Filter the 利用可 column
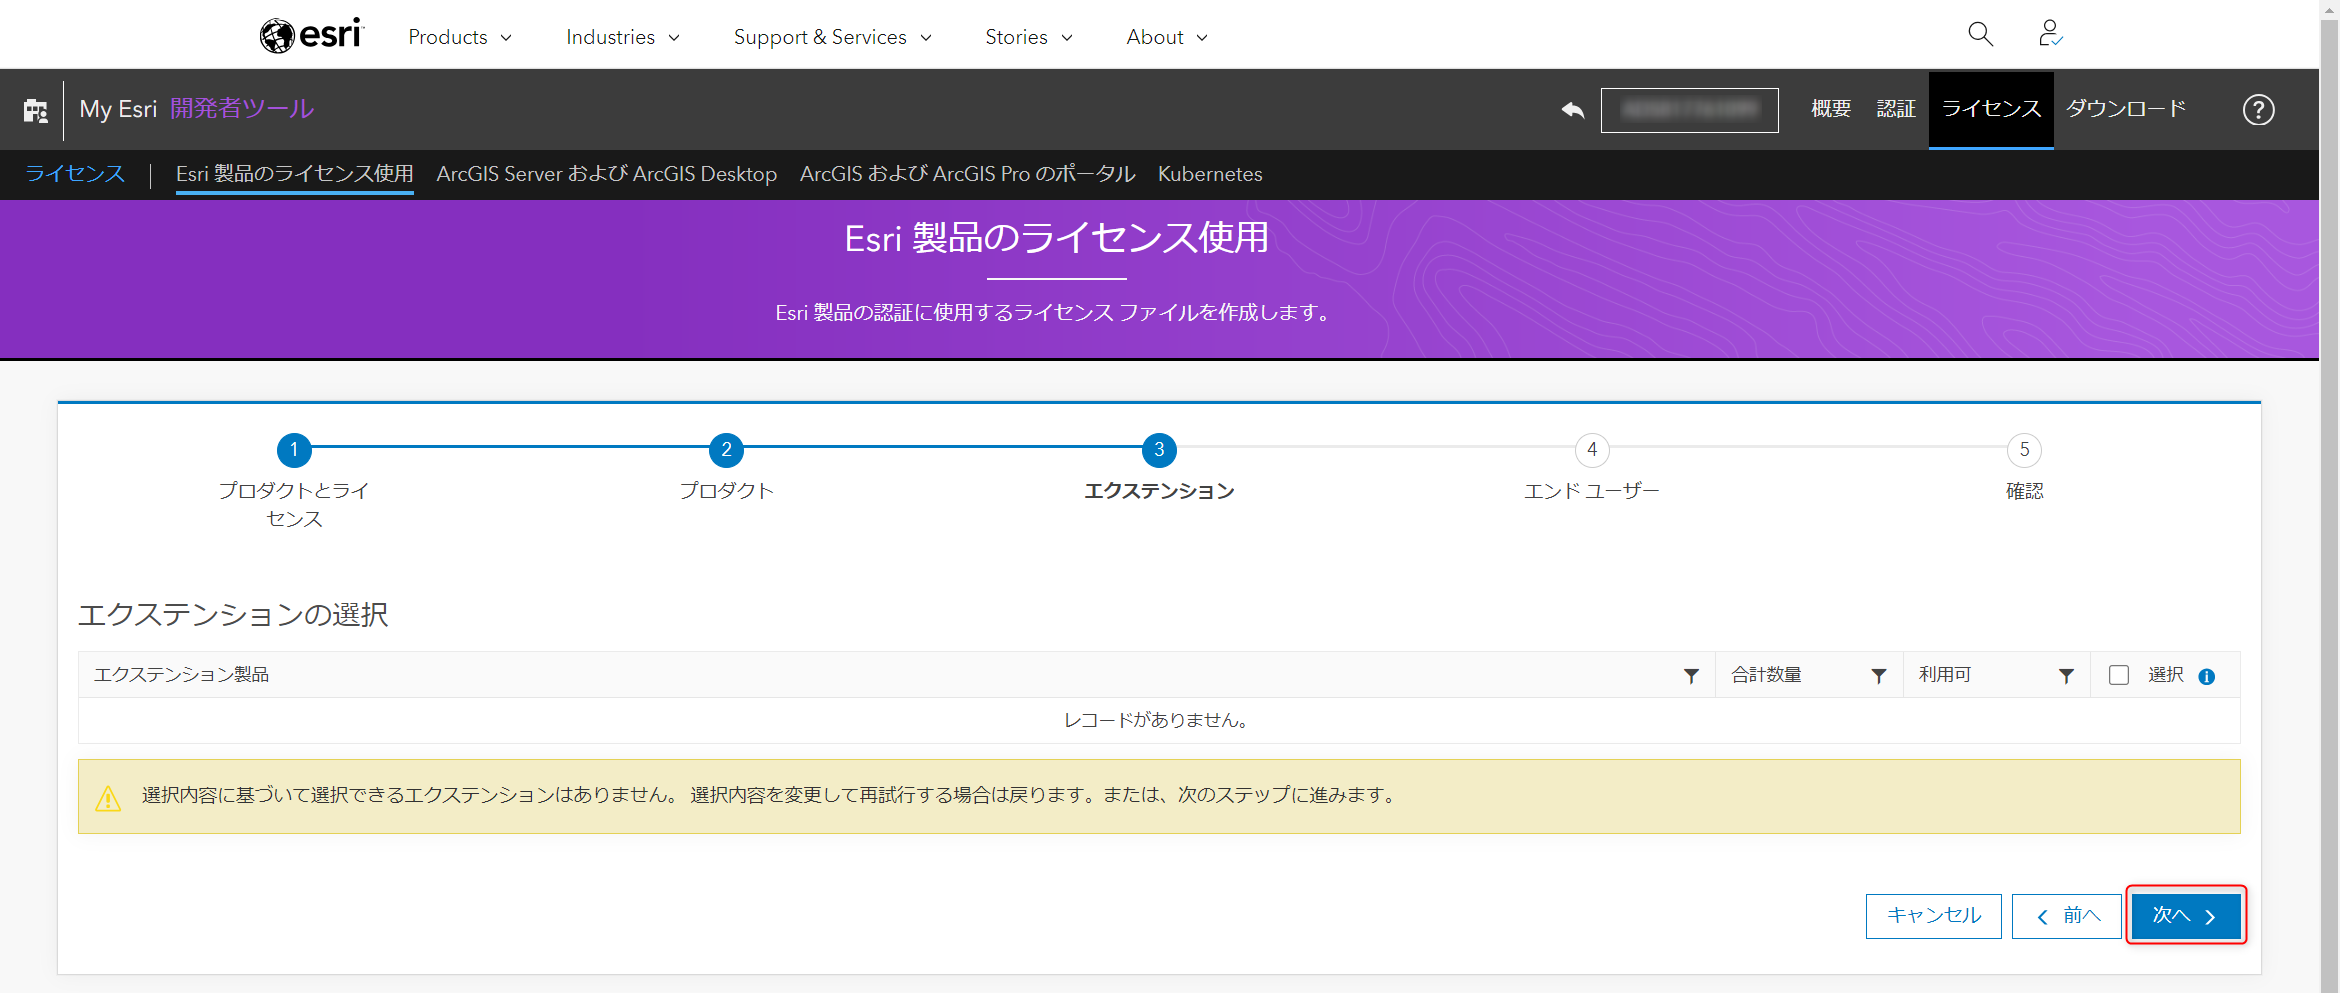2340x993 pixels. [x=2066, y=676]
